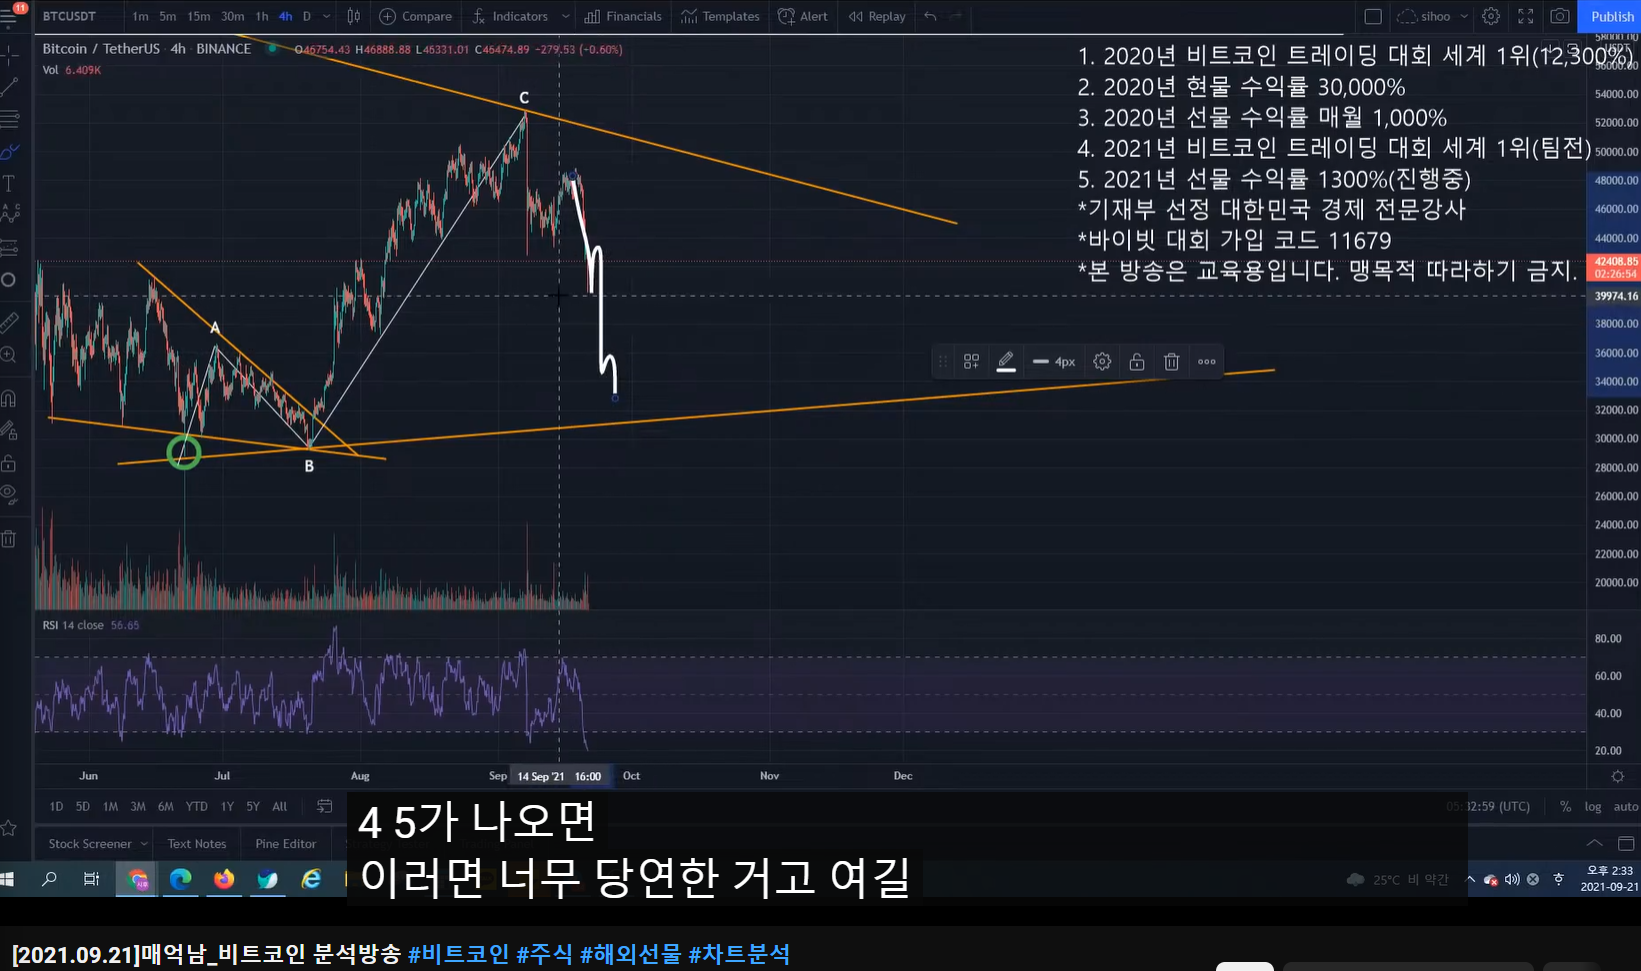Set date range to 1D
This screenshot has height=971, width=1641.
tap(56, 806)
